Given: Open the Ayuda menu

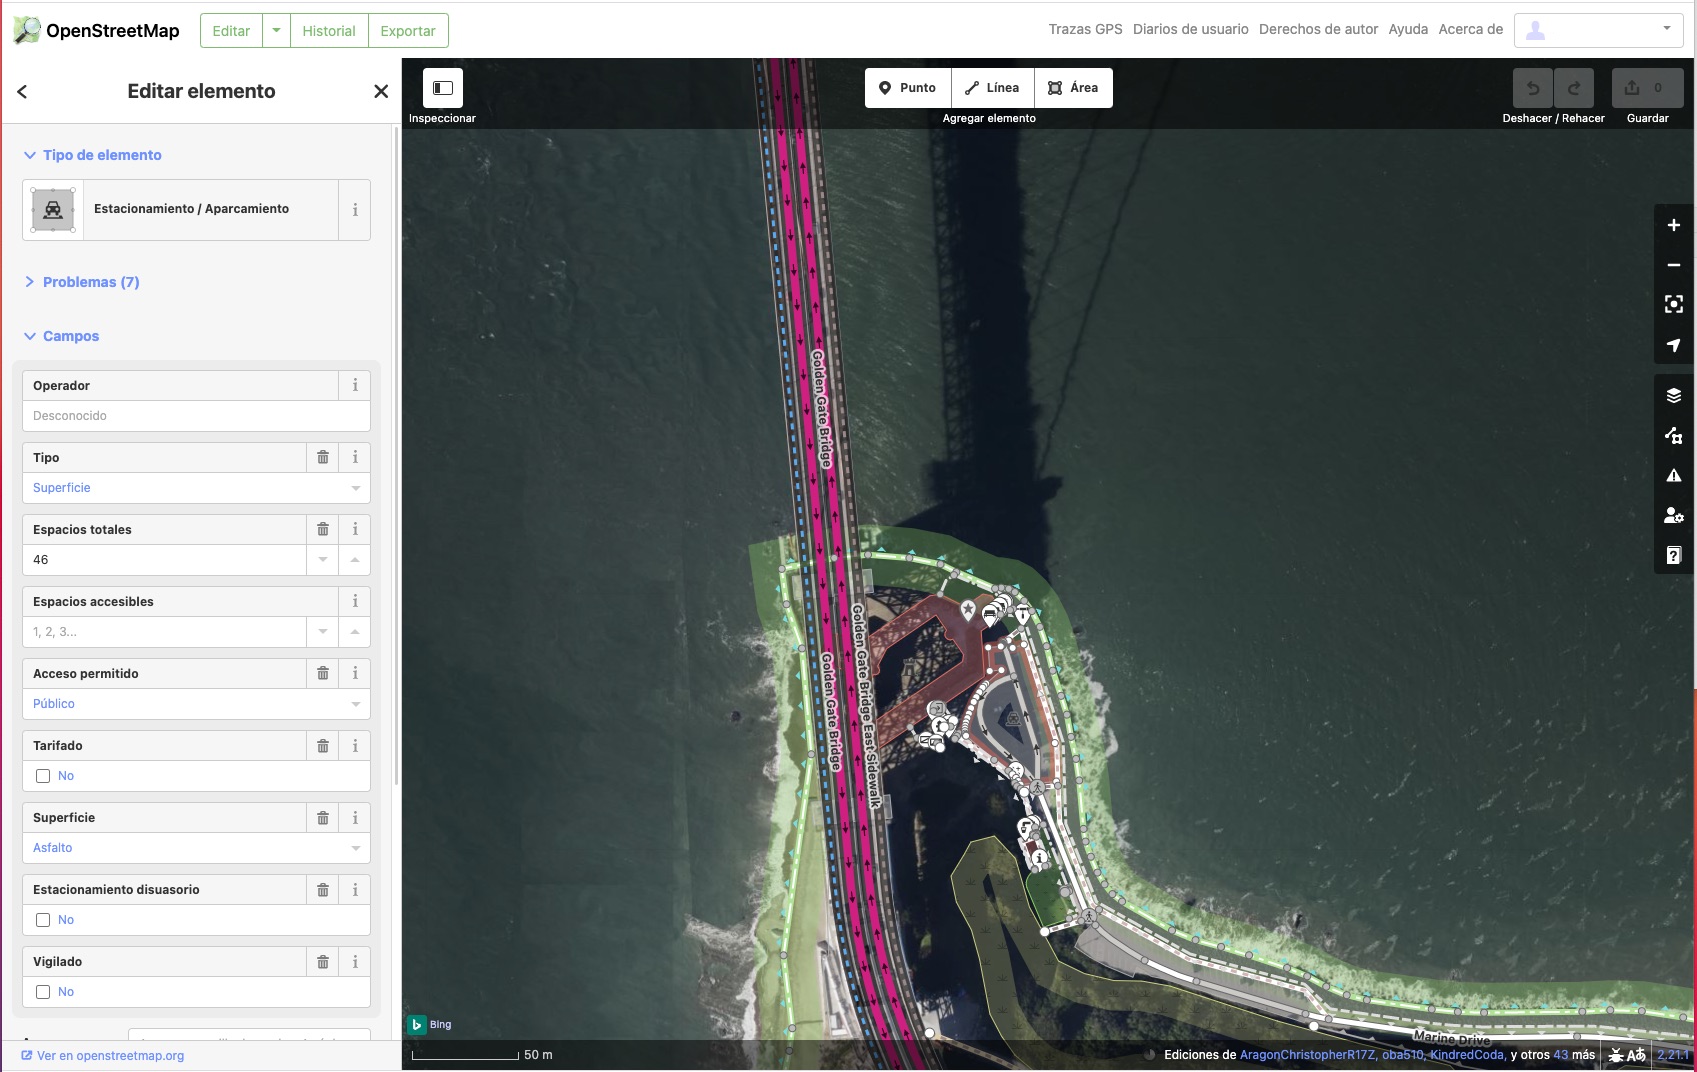Looking at the screenshot, I should [1408, 29].
